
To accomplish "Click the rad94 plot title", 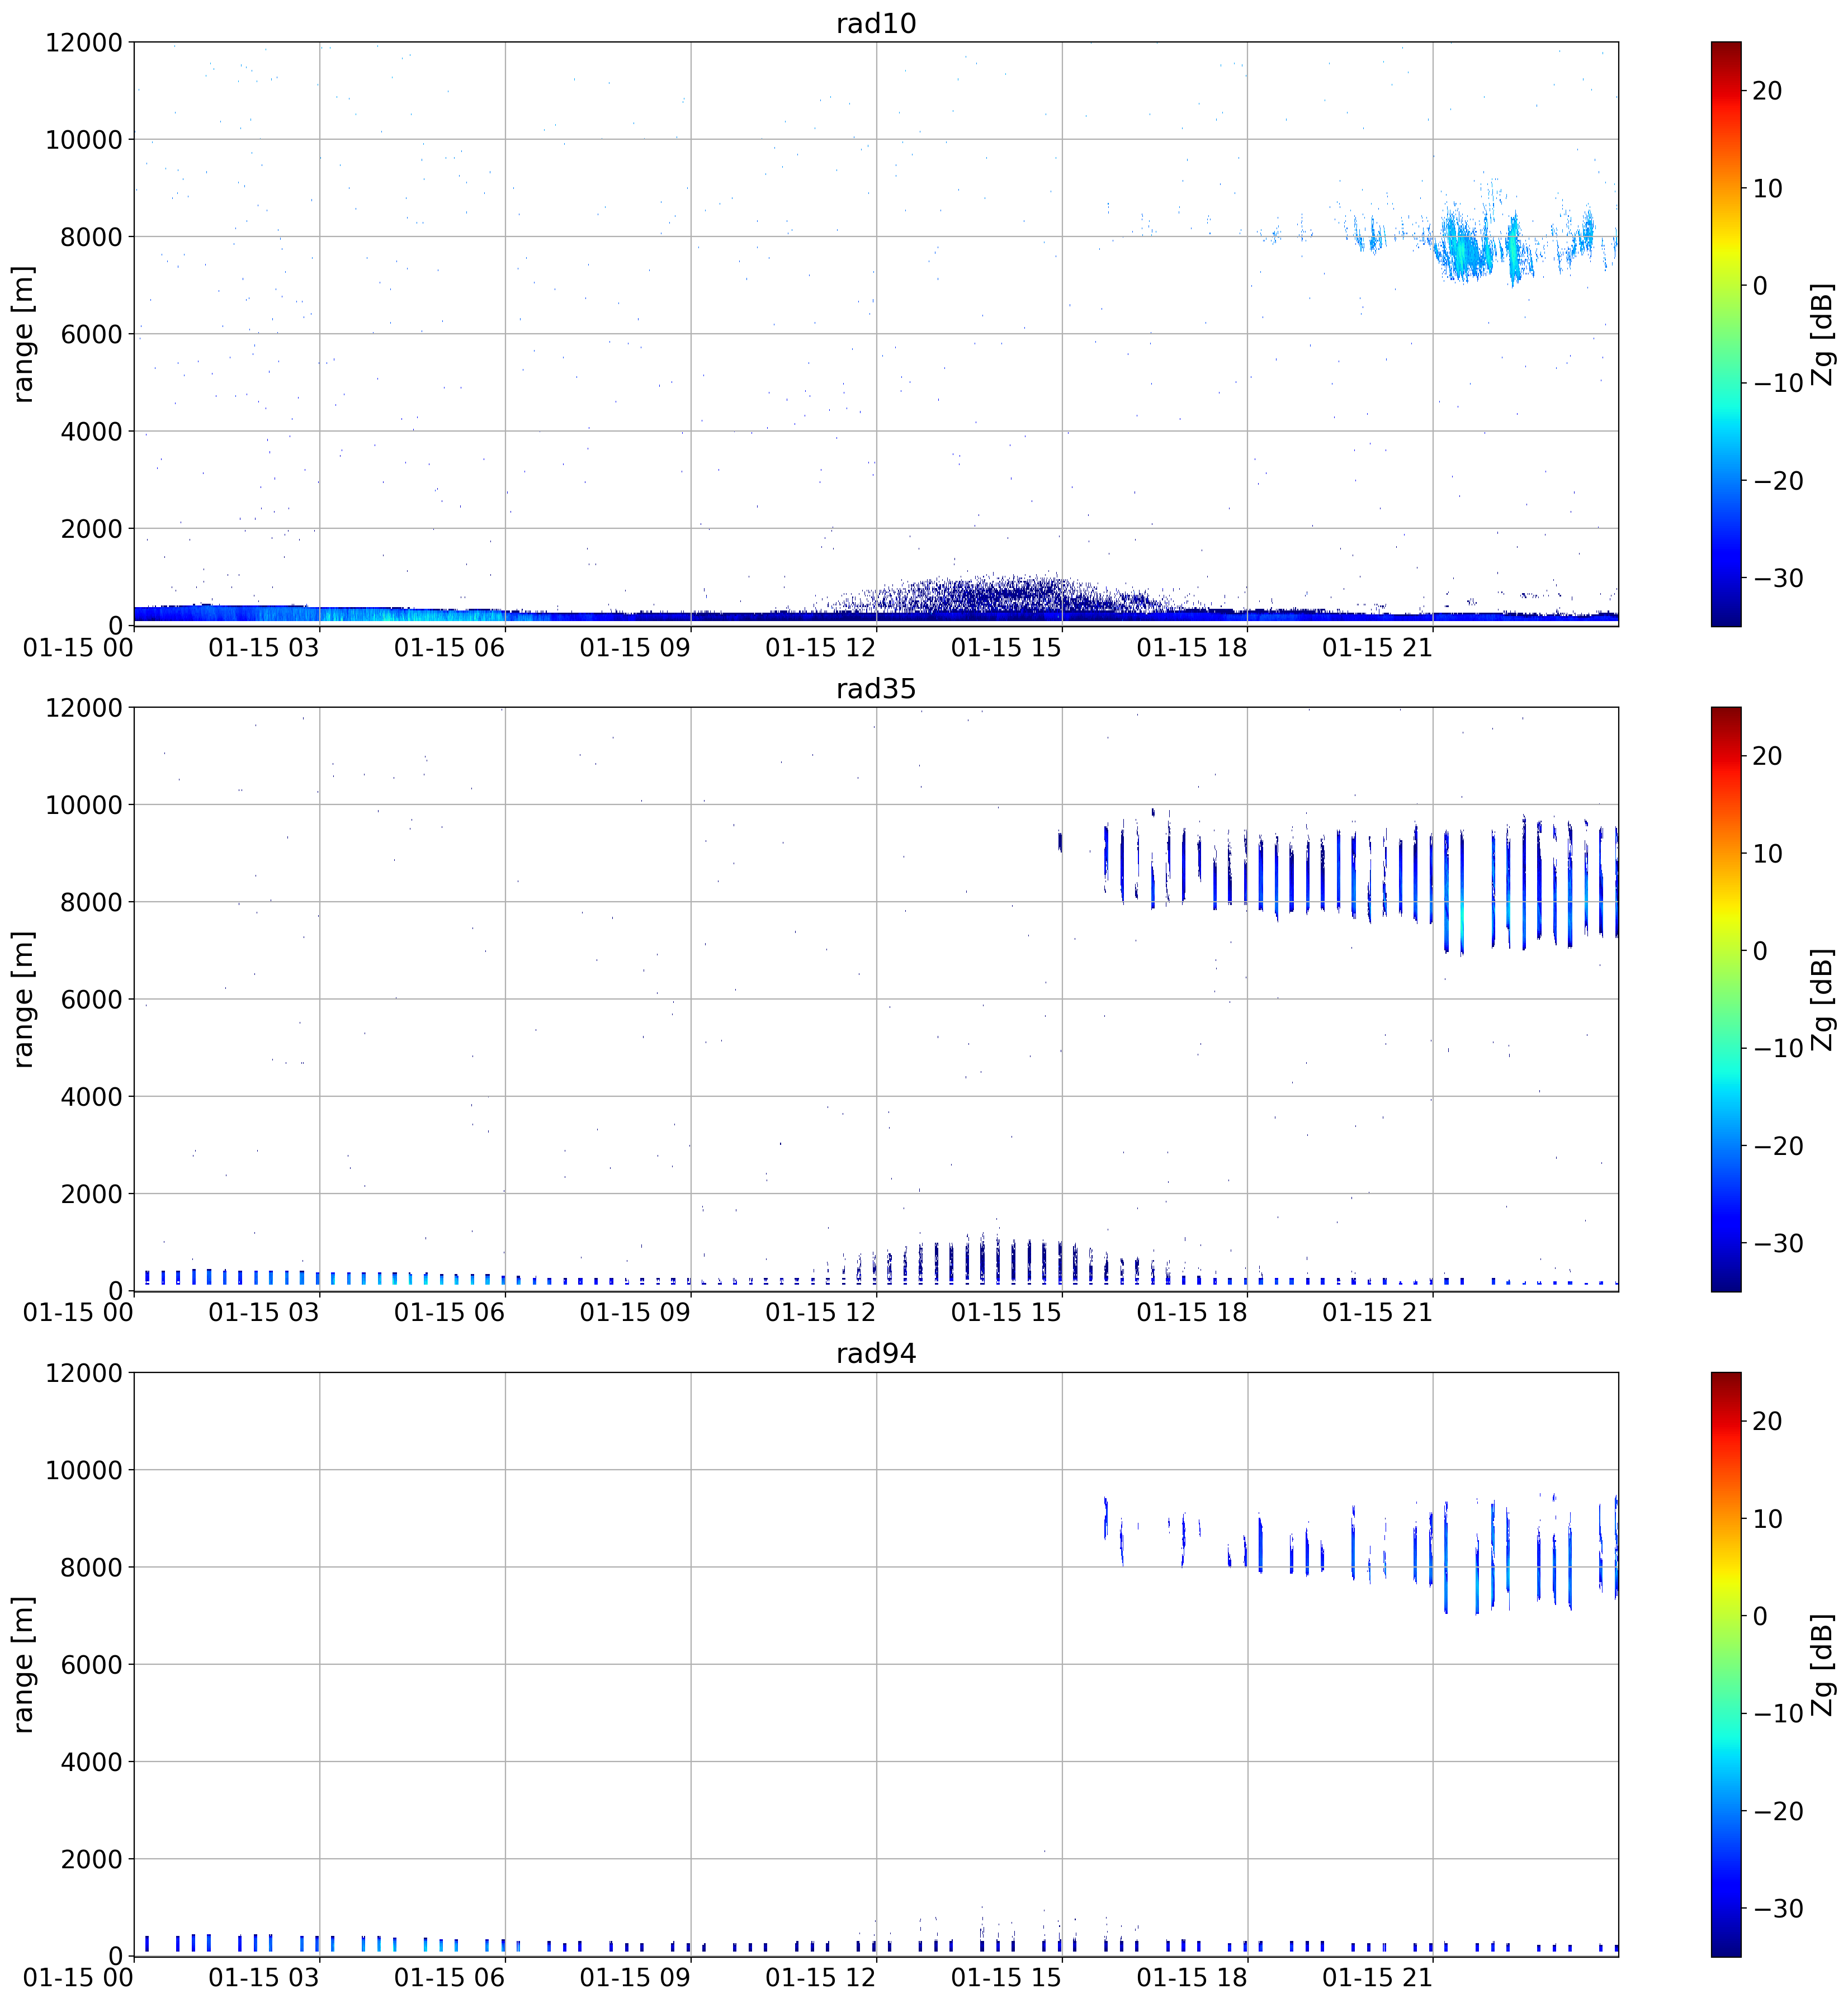I will (x=876, y=1353).
